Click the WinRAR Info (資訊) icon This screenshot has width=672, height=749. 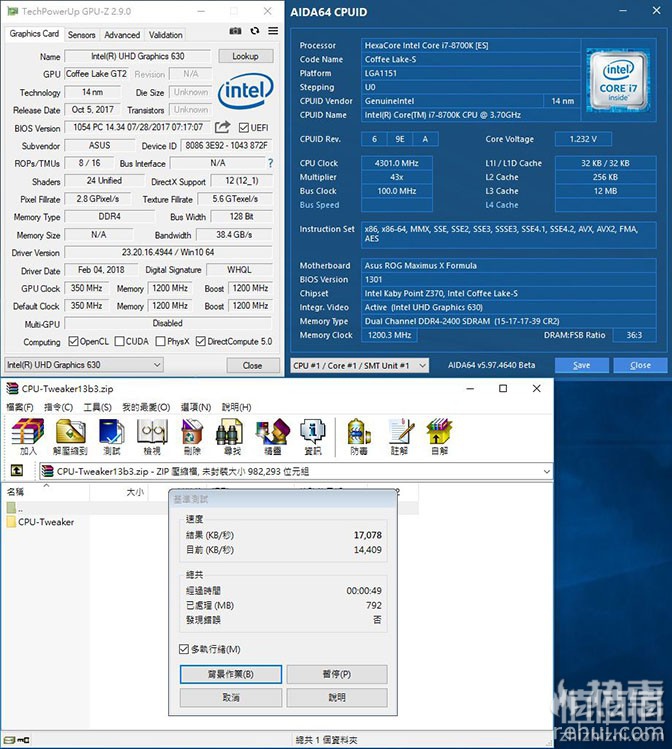click(313, 437)
